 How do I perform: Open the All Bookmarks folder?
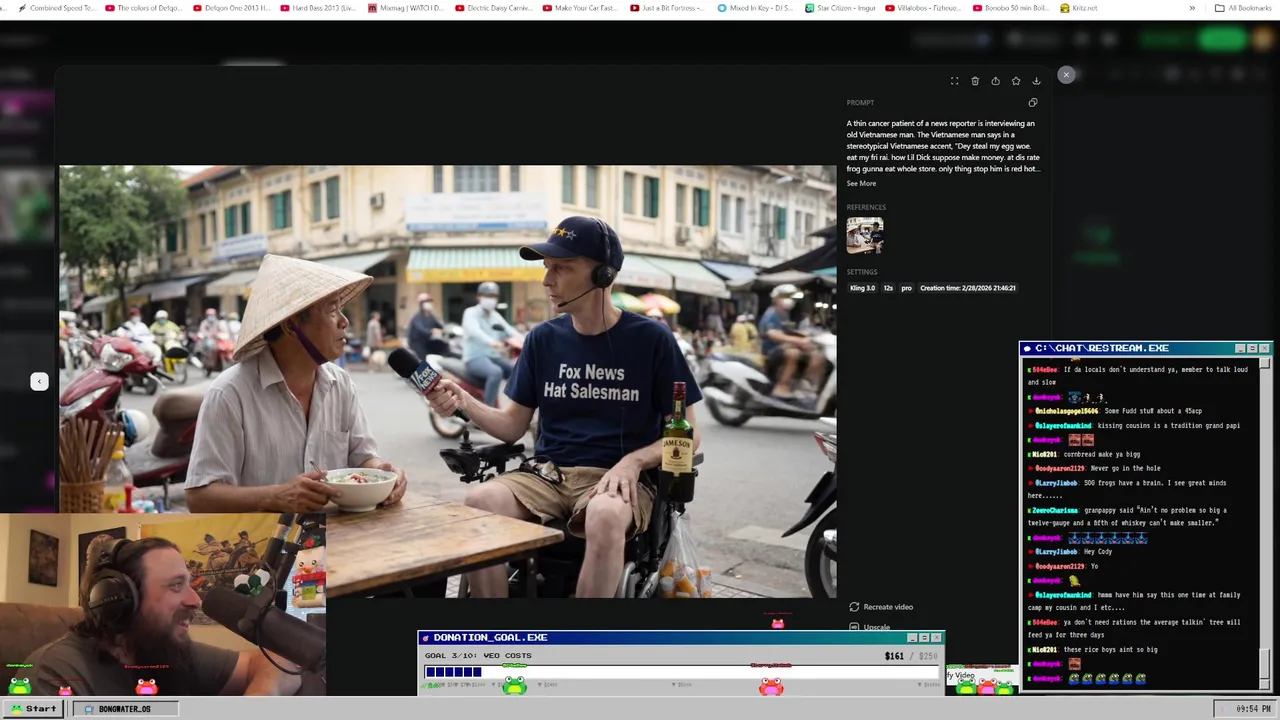[x=1244, y=8]
